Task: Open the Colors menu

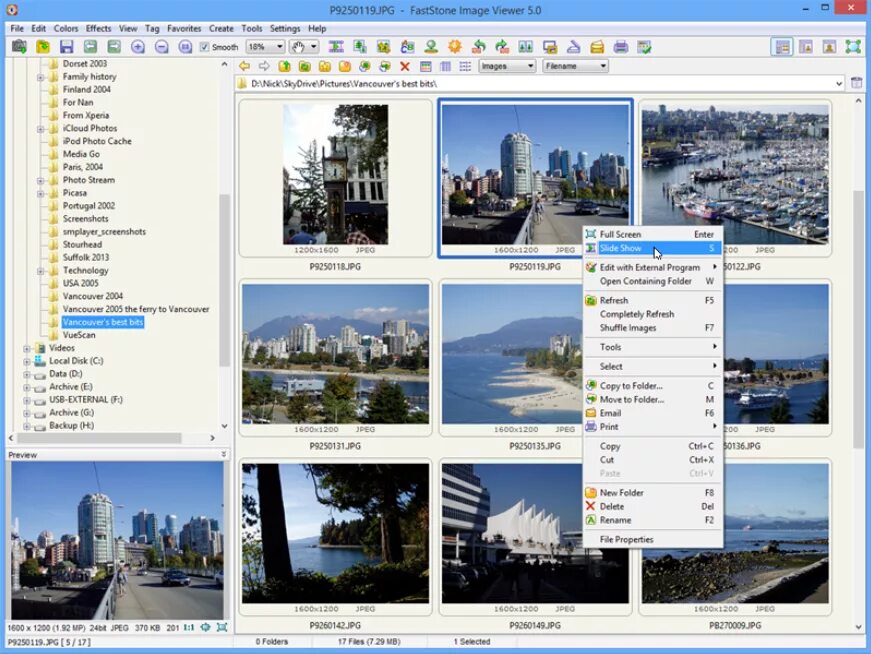Action: (x=66, y=28)
